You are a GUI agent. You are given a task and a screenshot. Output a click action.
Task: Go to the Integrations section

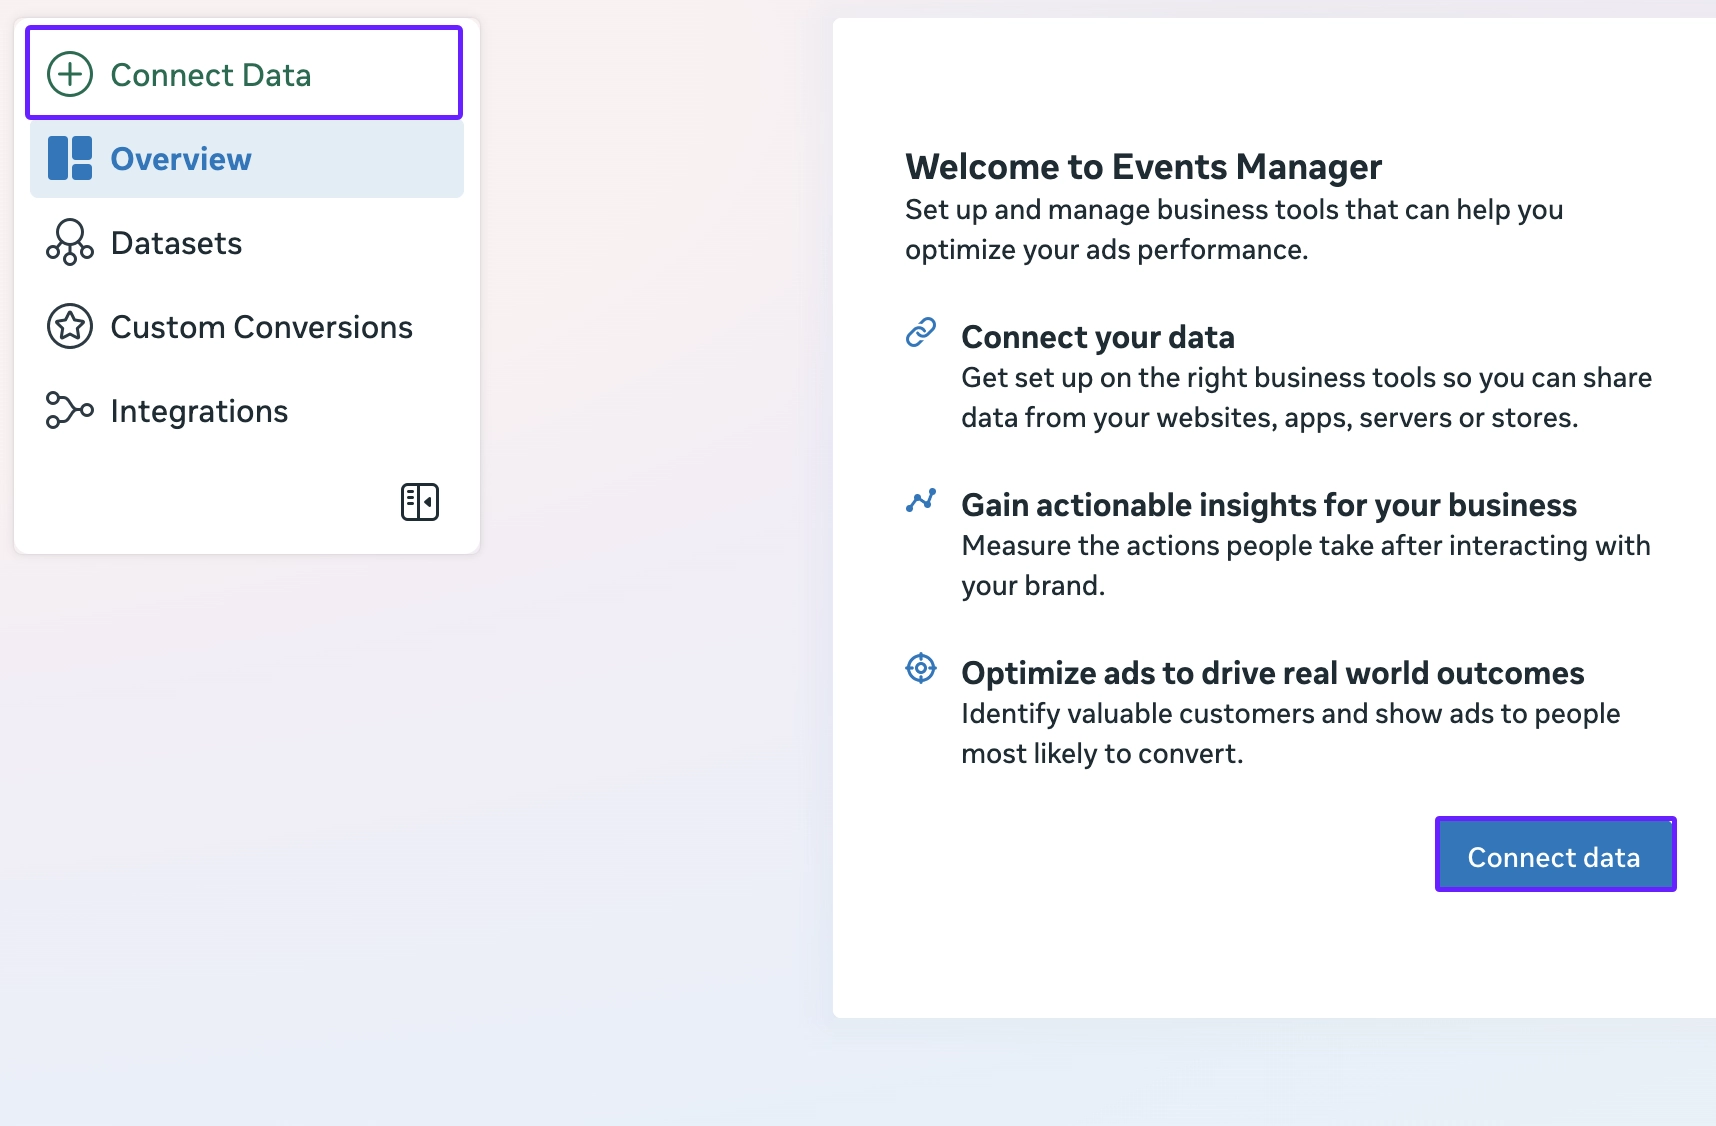199,410
